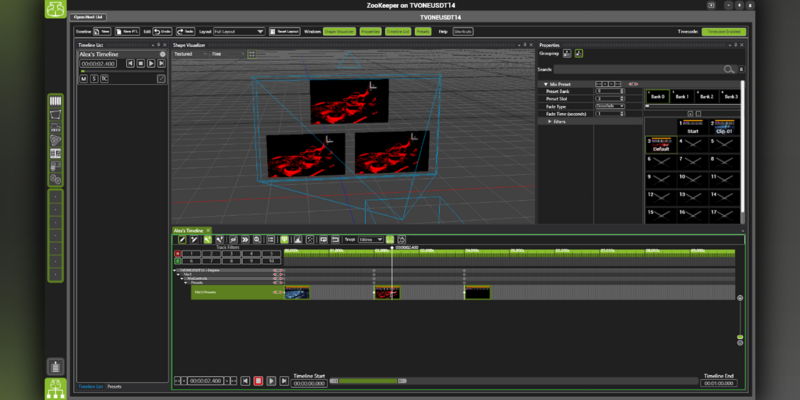800x400 pixels.
Task: Click the first Grouping icon in Properties
Action: coord(567,53)
